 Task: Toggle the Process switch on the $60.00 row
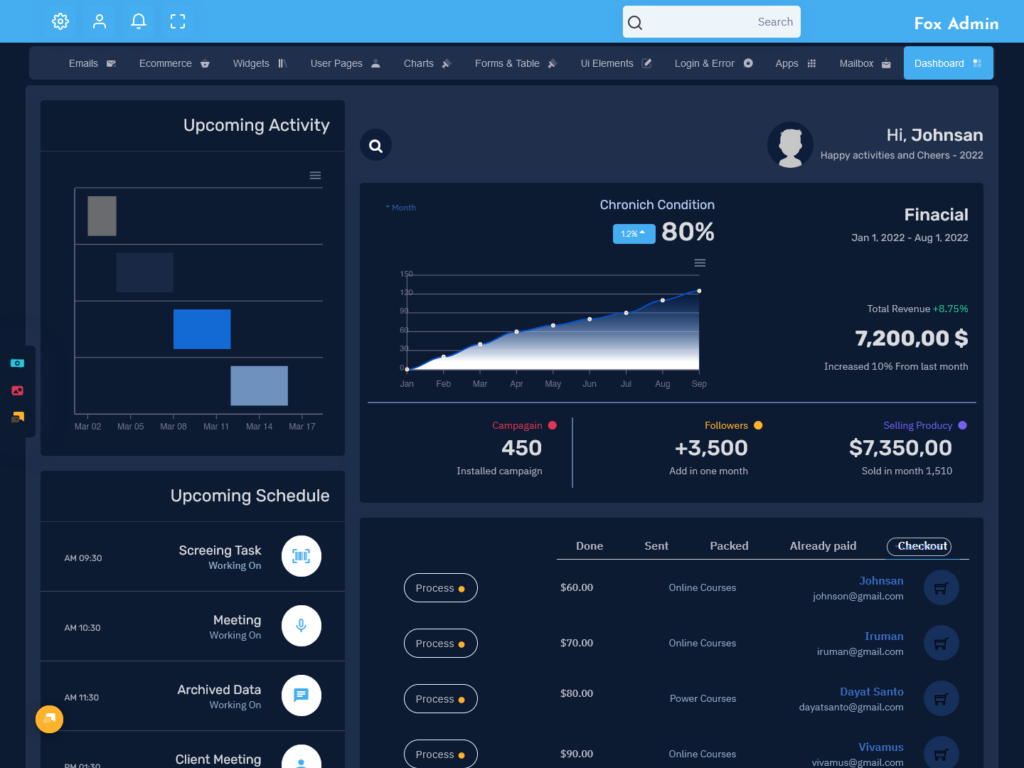coord(440,588)
